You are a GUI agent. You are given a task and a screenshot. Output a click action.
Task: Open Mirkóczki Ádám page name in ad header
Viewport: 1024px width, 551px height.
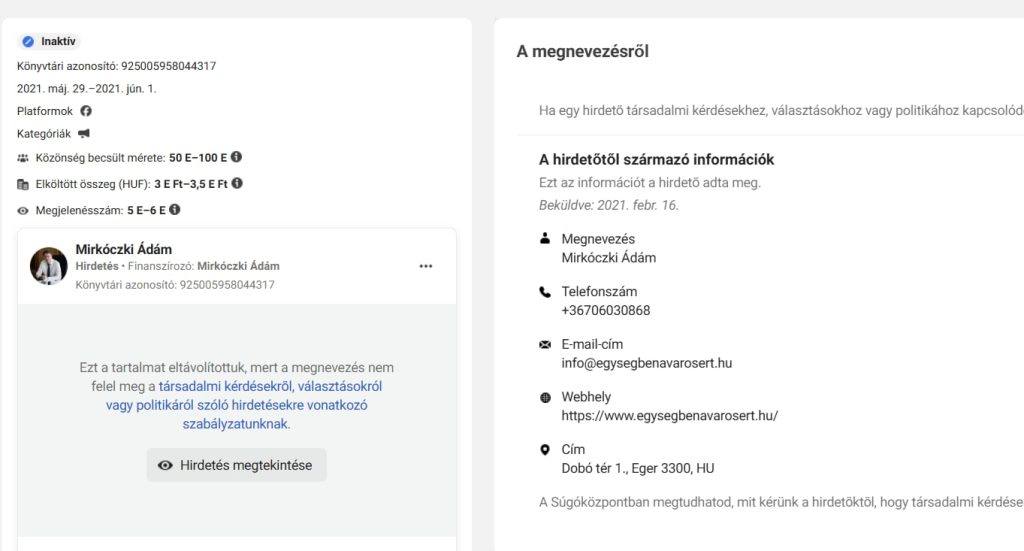tap(124, 249)
